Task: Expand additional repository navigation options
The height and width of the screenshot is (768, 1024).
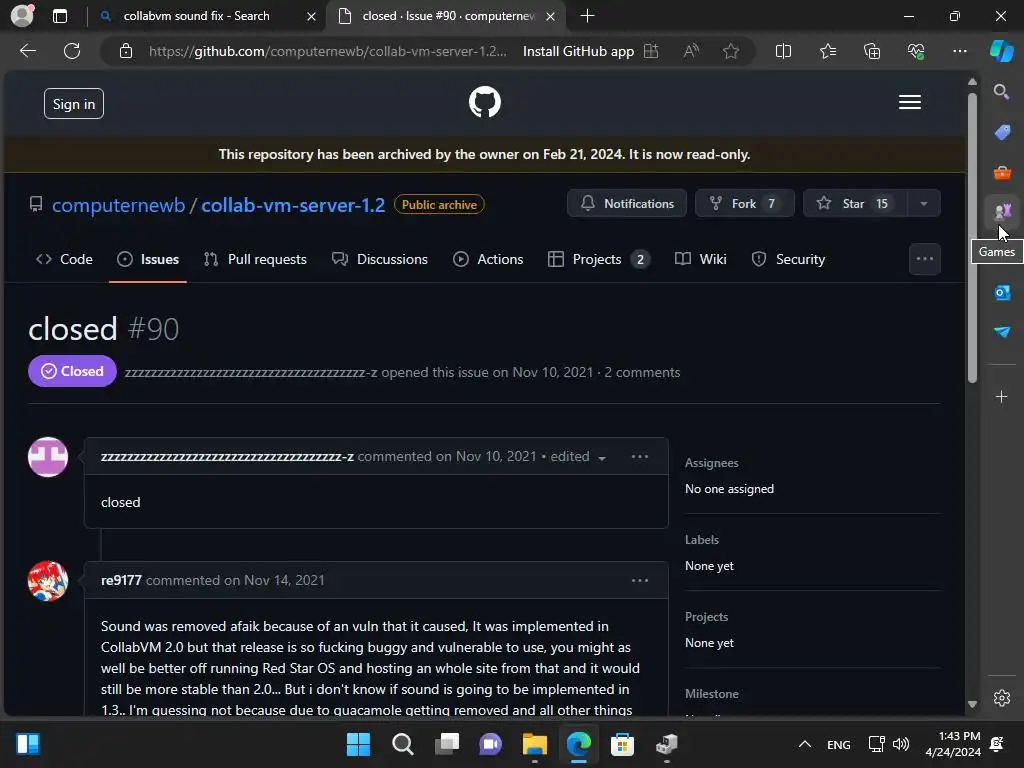Action: click(x=925, y=259)
